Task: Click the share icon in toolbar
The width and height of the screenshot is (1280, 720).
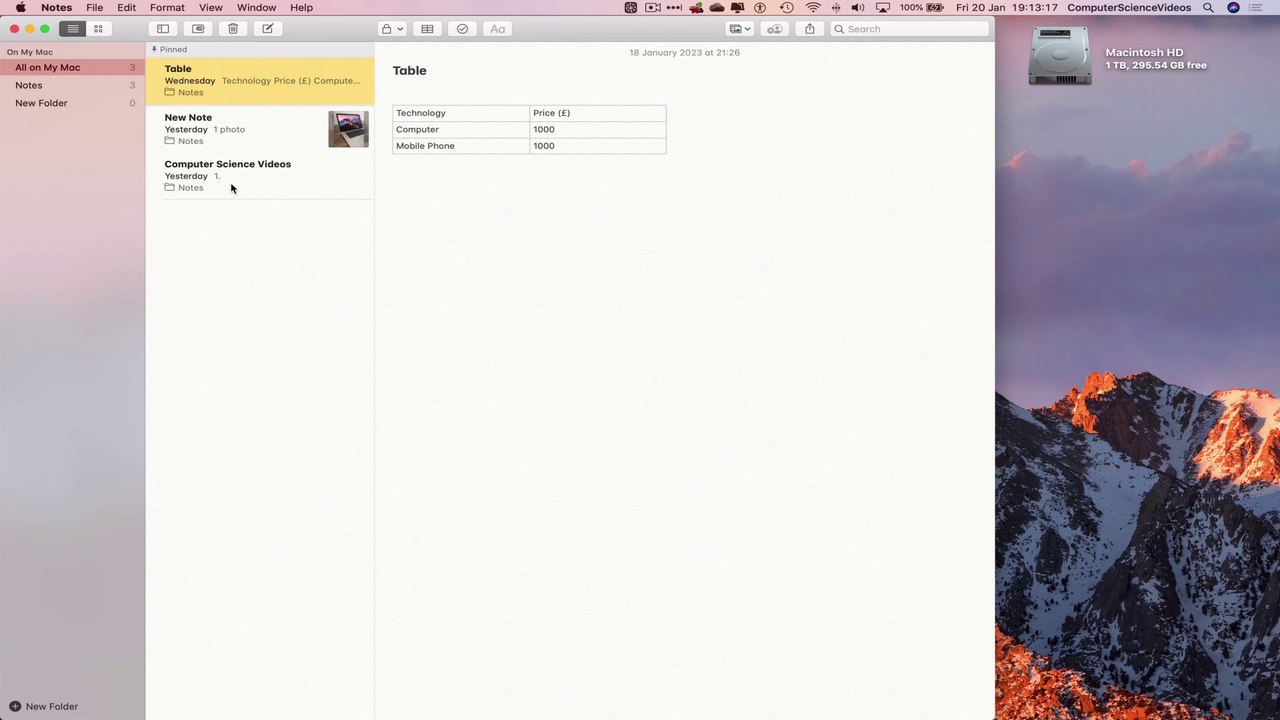Action: [810, 29]
